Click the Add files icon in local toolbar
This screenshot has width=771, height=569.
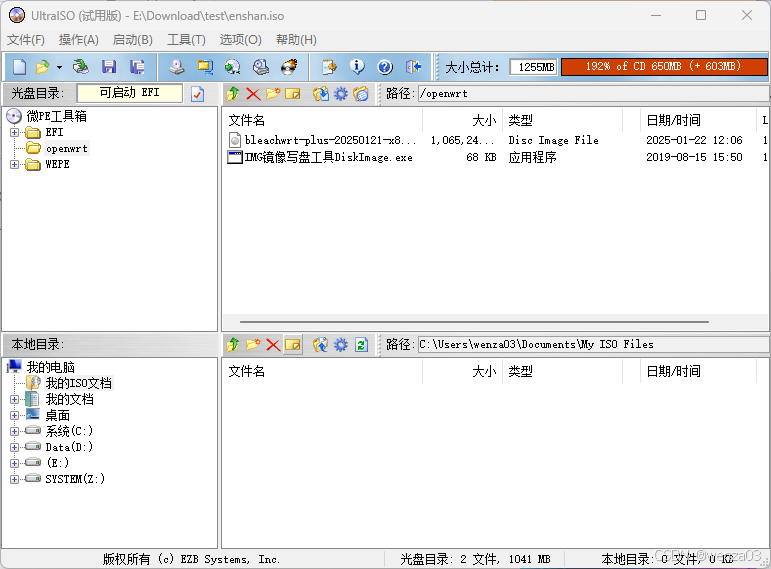point(321,345)
